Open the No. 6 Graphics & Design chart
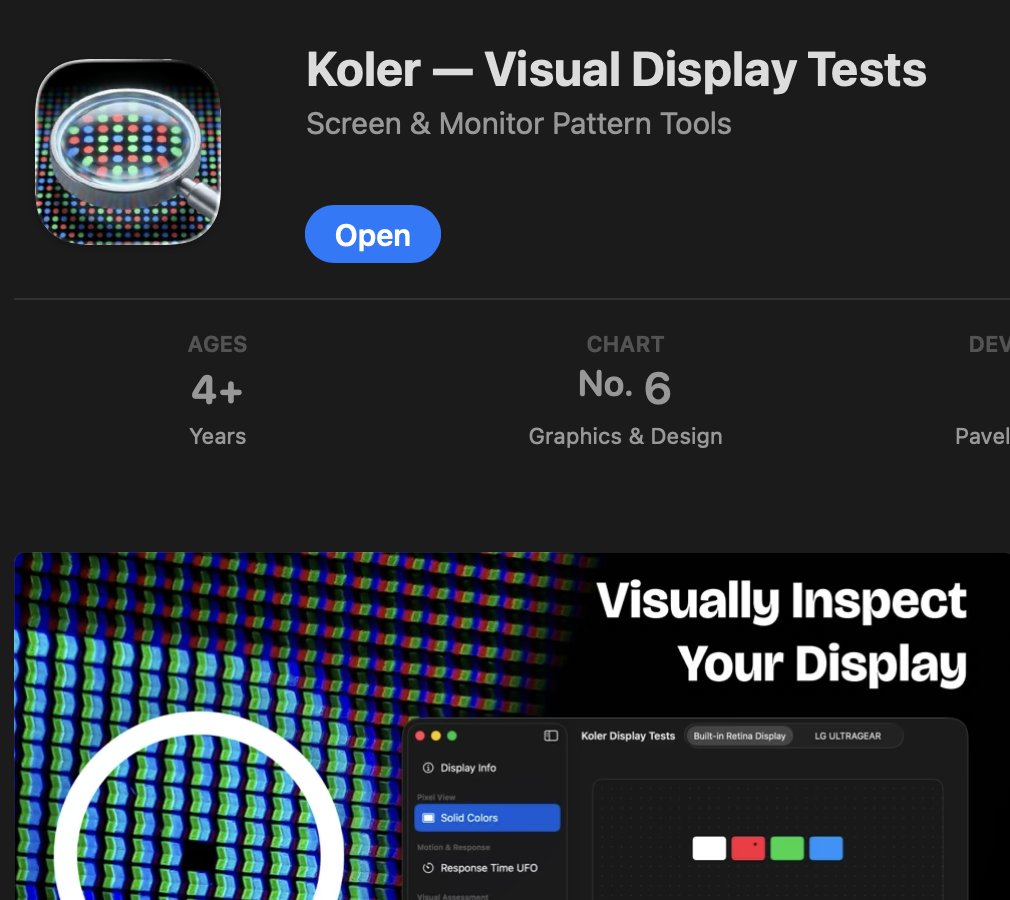1010x900 pixels. [x=625, y=390]
